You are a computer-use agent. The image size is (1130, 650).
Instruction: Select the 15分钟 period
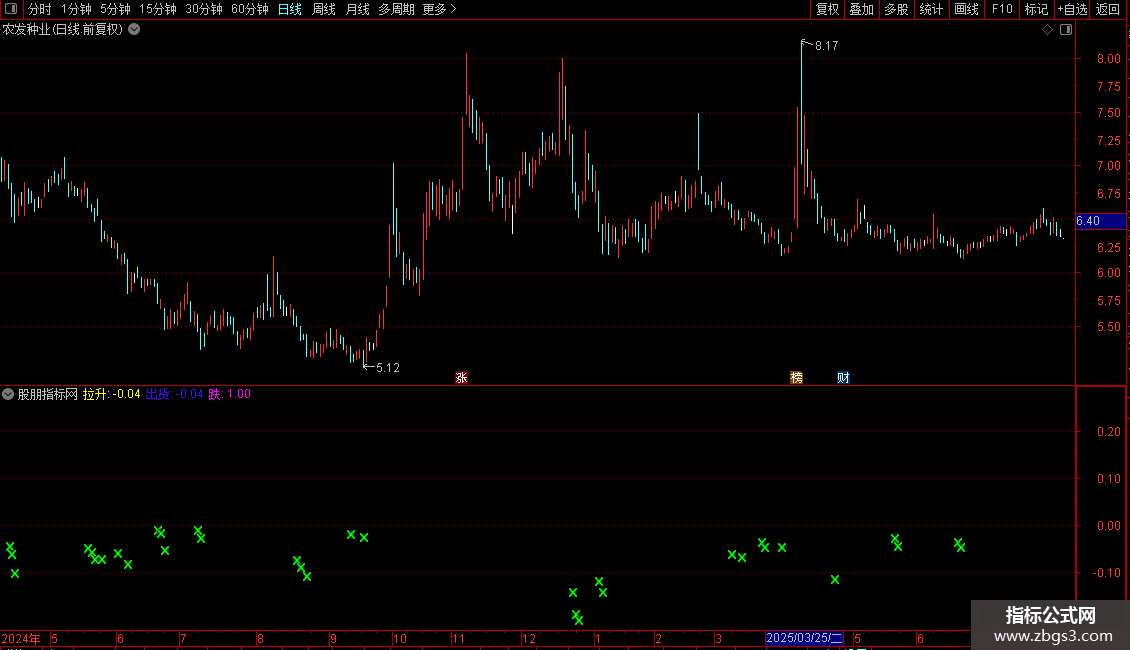pos(157,9)
